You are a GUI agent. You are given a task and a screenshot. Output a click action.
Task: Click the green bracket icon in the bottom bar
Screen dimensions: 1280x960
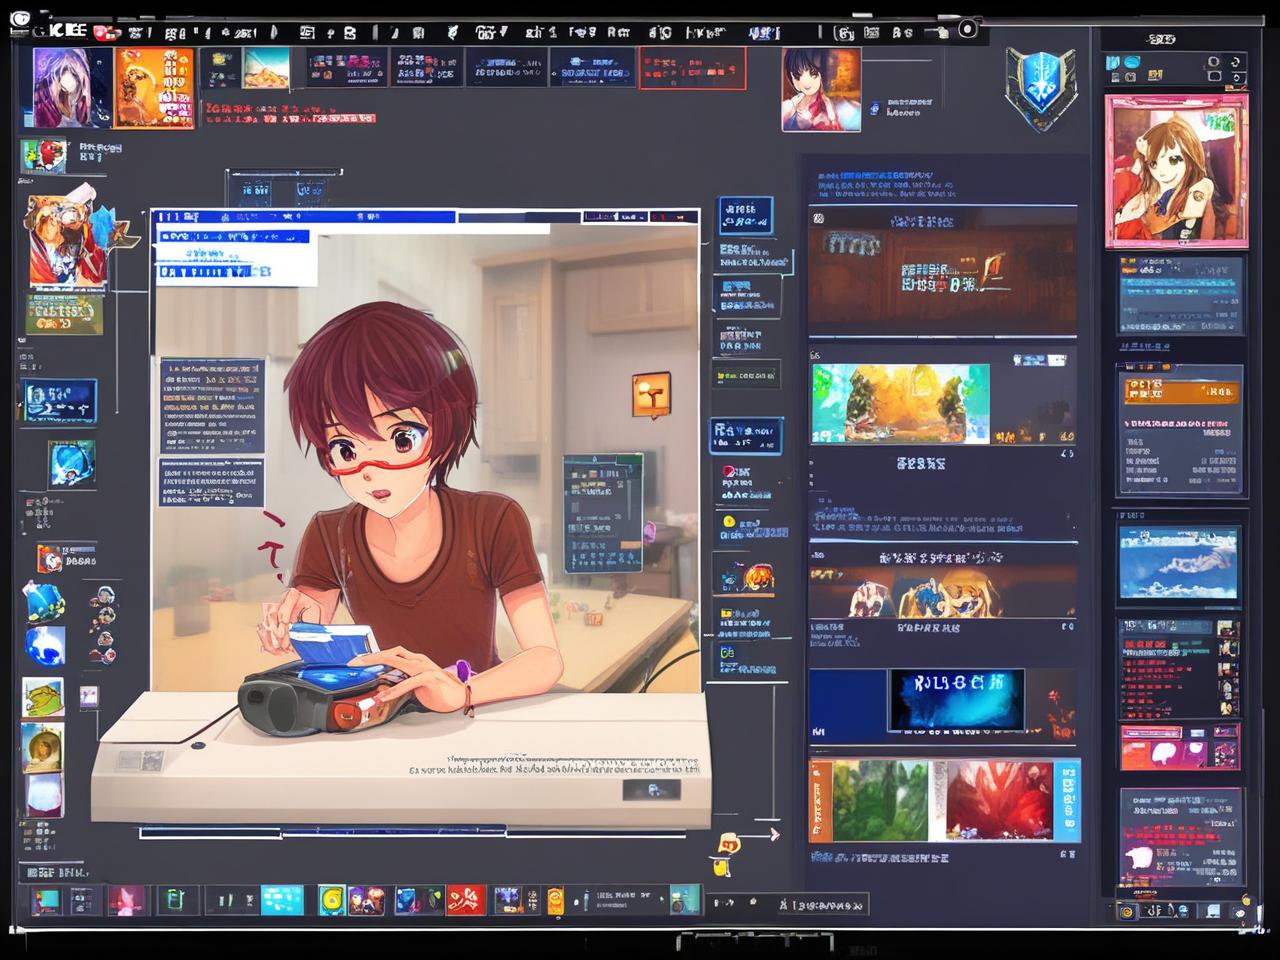175,901
